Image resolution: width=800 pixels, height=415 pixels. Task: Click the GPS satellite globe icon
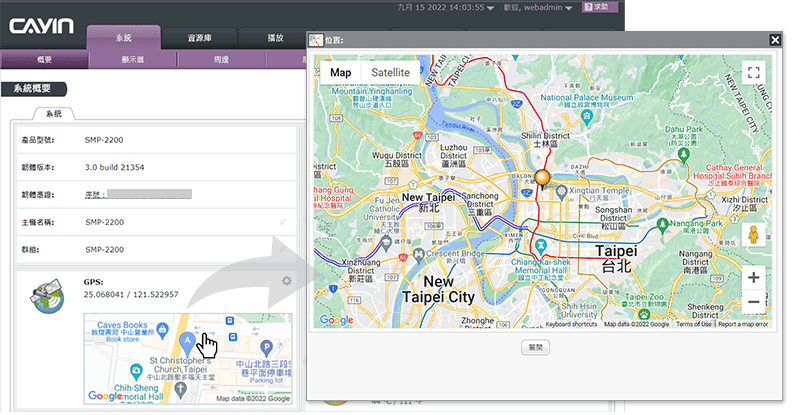47,296
